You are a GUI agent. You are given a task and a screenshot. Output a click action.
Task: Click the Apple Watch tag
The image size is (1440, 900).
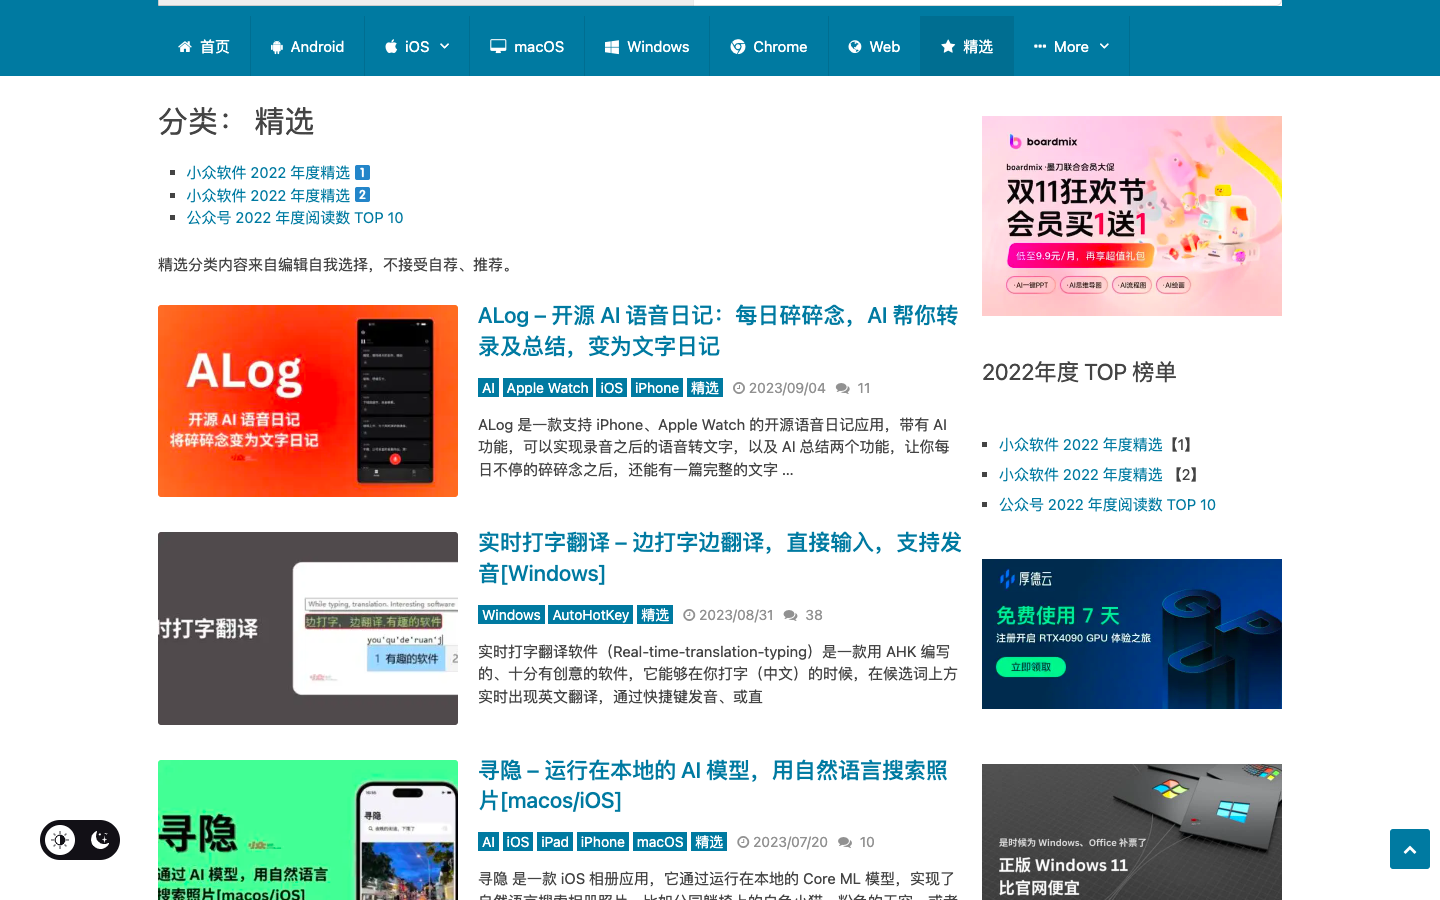click(x=547, y=388)
